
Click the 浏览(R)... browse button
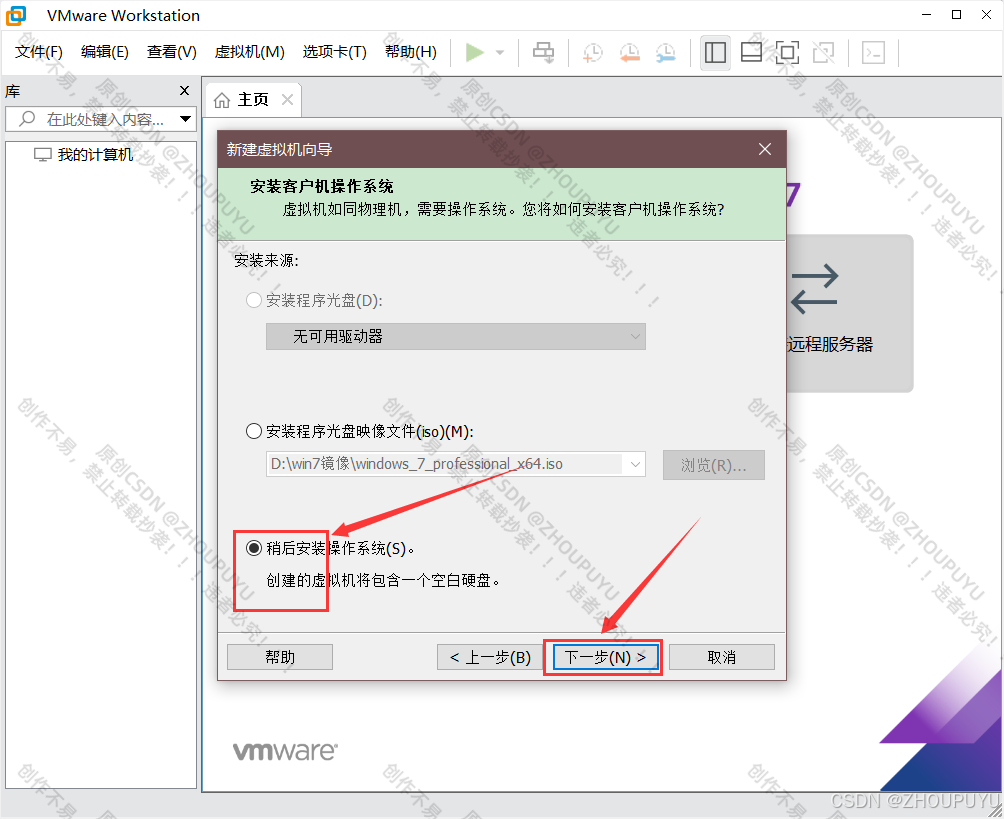(x=713, y=465)
